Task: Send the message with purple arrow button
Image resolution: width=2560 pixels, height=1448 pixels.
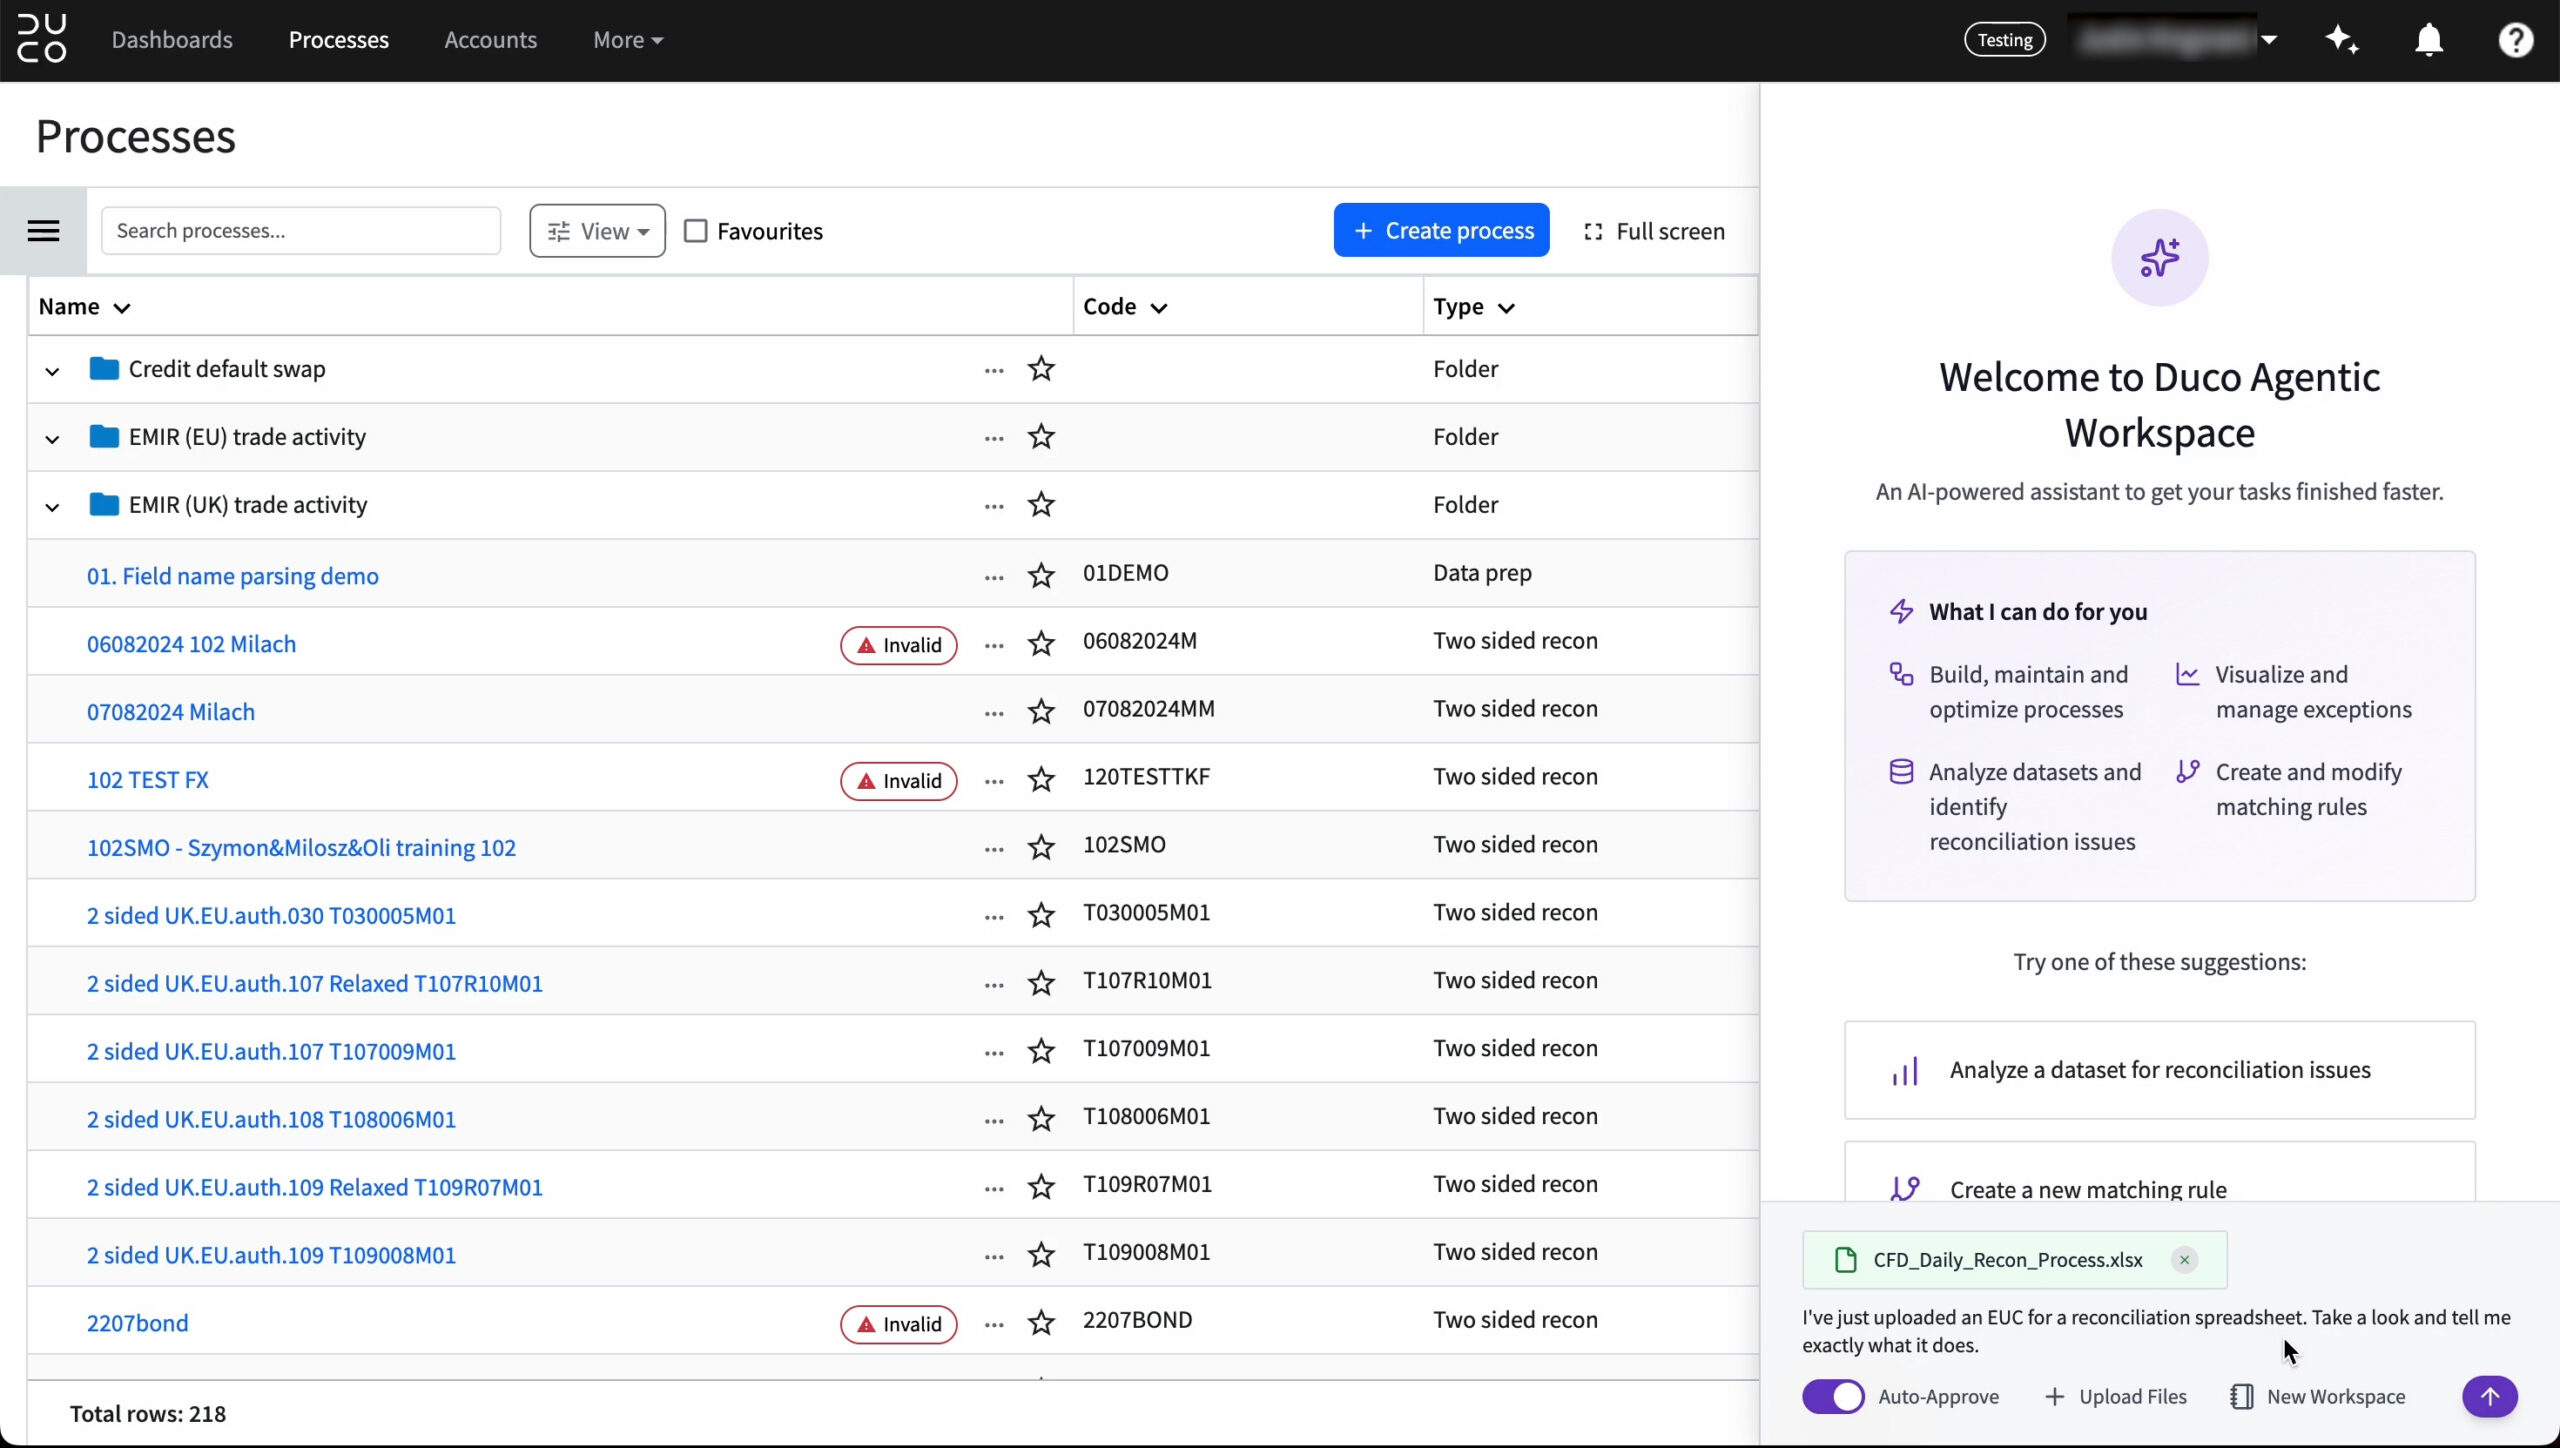Action: 2489,1396
